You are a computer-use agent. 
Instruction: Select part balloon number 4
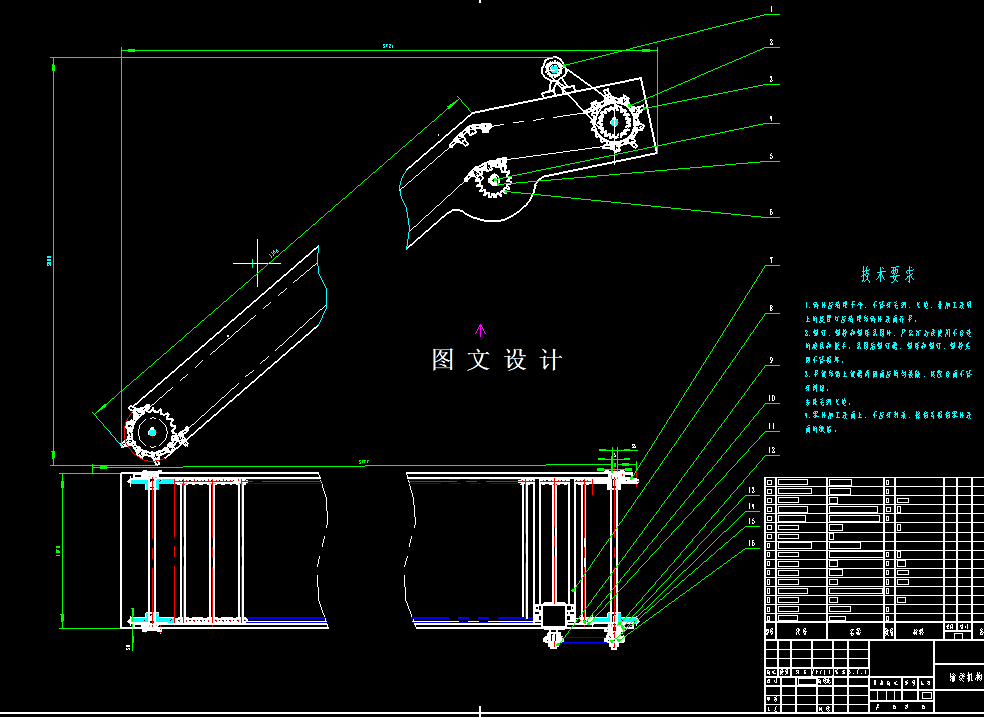click(771, 119)
